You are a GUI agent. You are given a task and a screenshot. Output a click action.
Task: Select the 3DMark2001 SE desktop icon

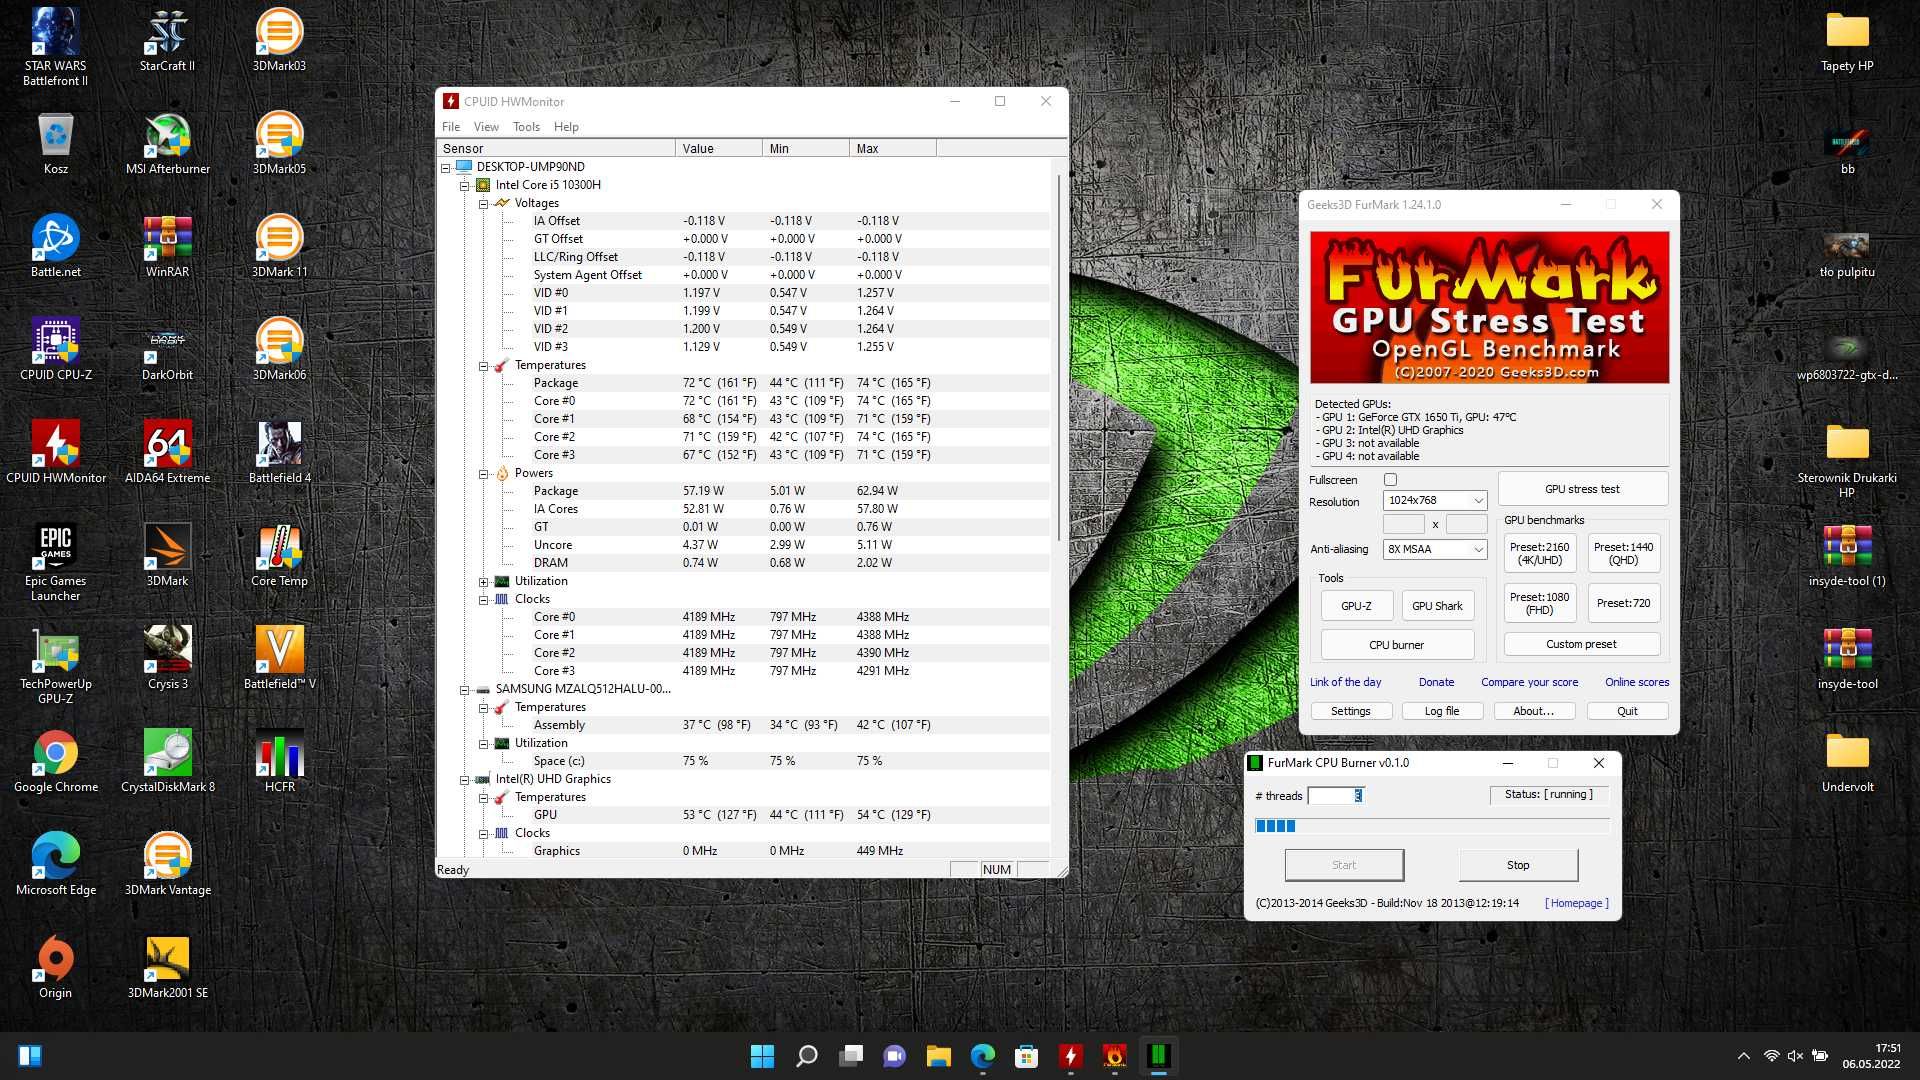point(167,967)
